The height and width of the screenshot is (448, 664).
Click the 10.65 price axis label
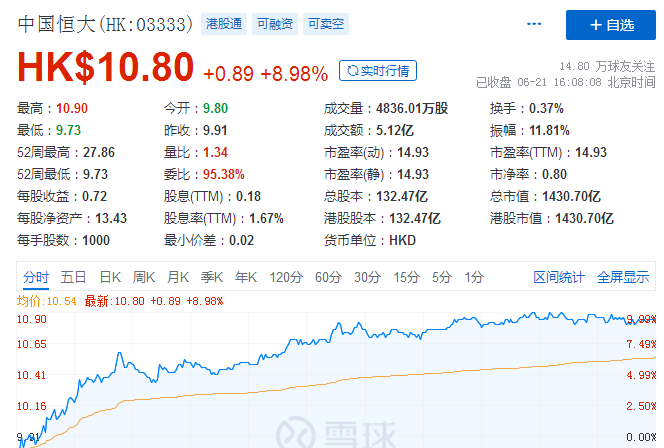coord(32,344)
